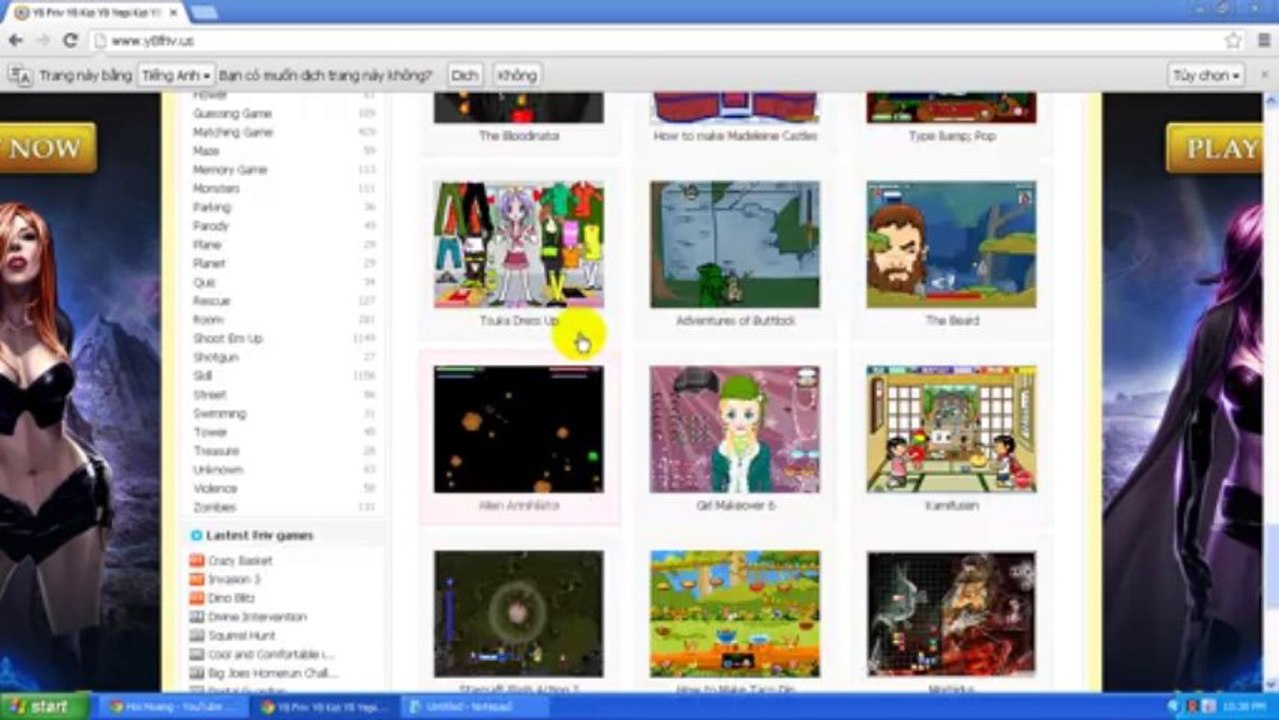Screen dimensions: 1279x720
Task: Open the Memory Game category
Action: [x=230, y=170]
